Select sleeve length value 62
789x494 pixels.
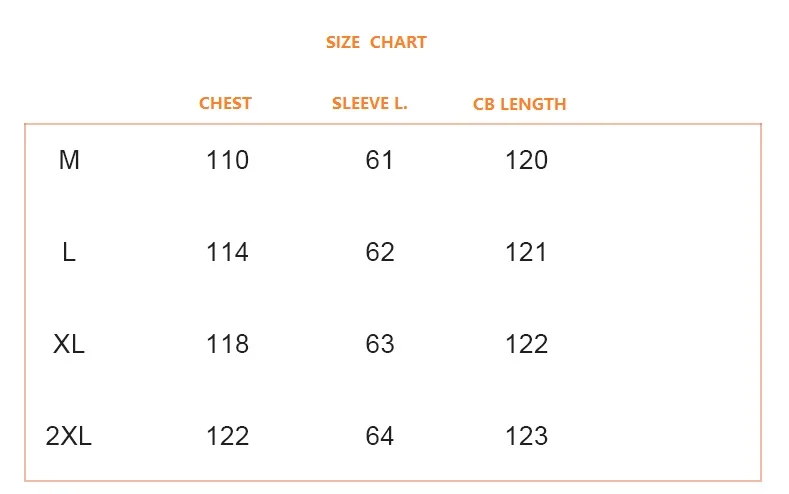click(x=380, y=252)
